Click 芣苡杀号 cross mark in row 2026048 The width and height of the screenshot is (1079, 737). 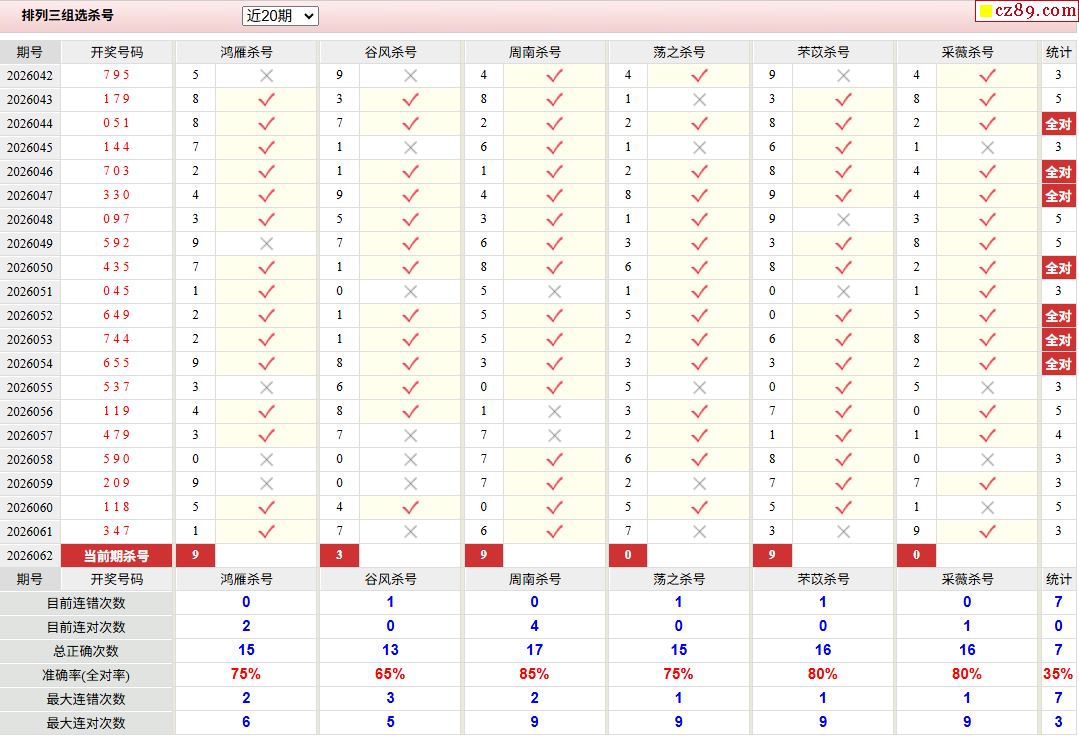(843, 219)
